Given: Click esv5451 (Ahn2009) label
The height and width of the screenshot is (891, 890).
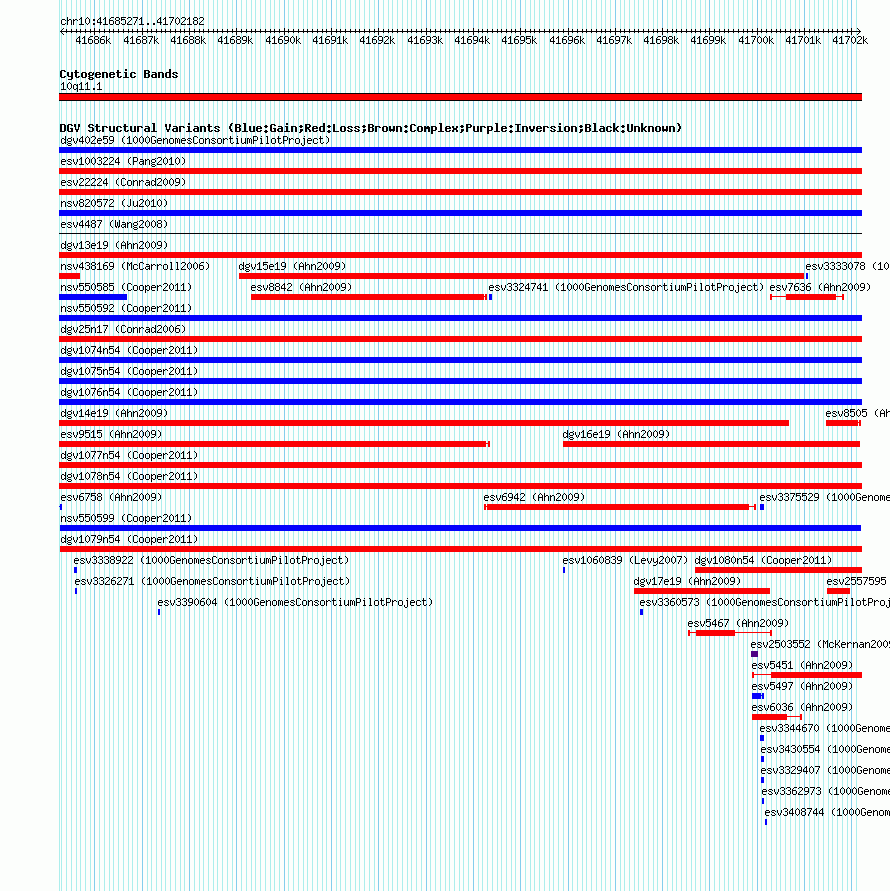Looking at the screenshot, I should pyautogui.click(x=802, y=666).
